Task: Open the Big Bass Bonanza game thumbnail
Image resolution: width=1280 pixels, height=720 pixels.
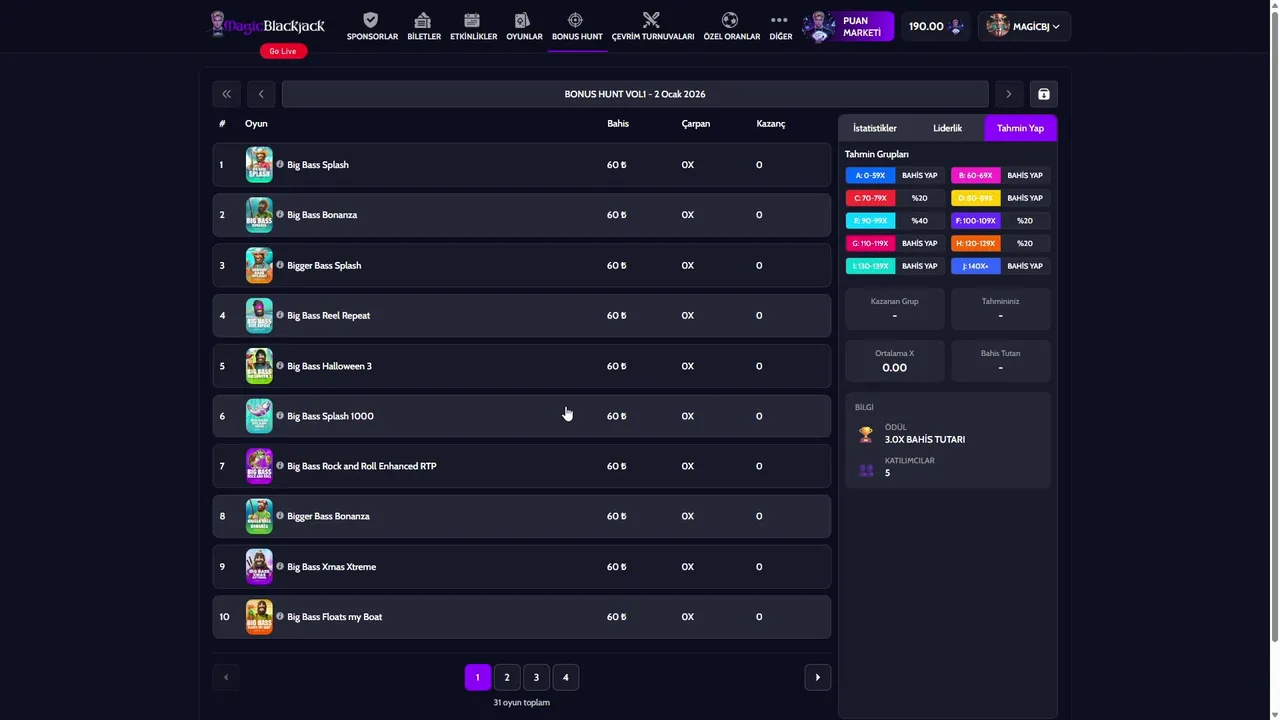Action: tap(259, 215)
